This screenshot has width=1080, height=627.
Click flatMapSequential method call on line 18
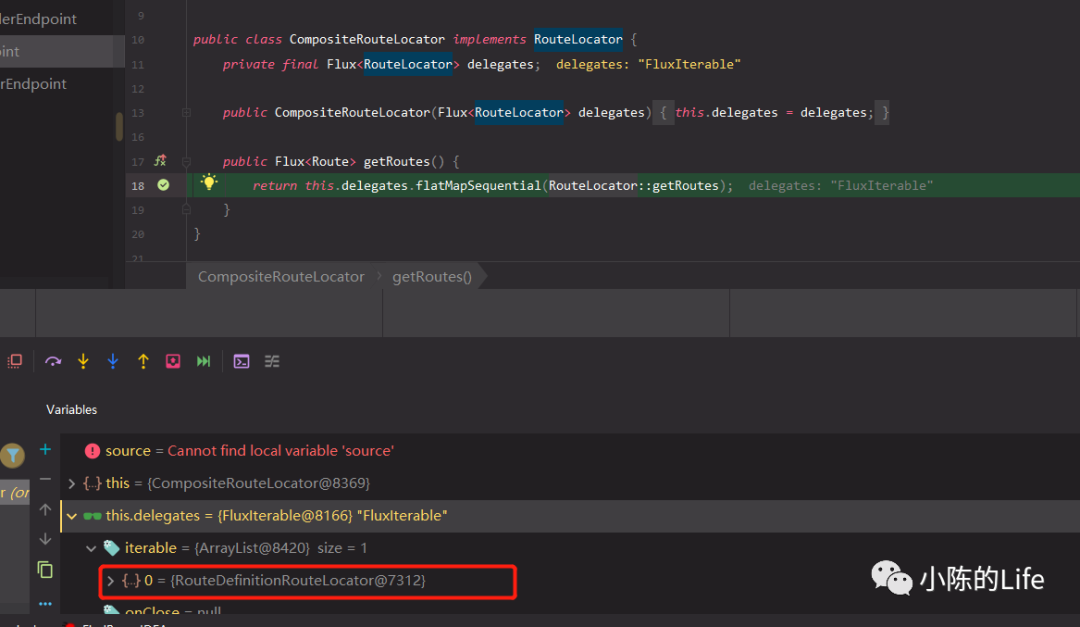[x=478, y=185]
